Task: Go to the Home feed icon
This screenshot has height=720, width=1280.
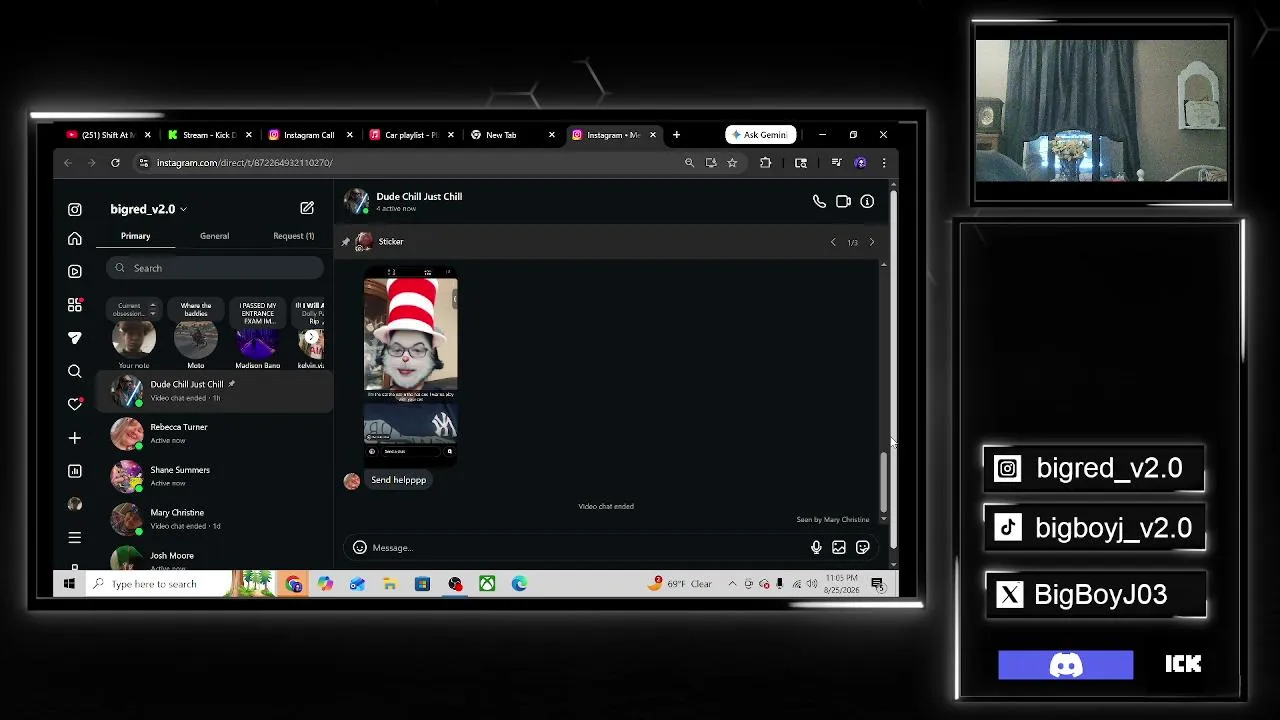Action: pos(75,239)
